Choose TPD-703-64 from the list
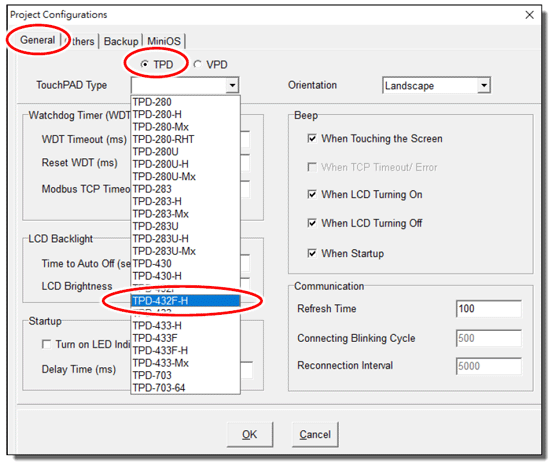The width and height of the screenshot is (554, 470). (185, 388)
